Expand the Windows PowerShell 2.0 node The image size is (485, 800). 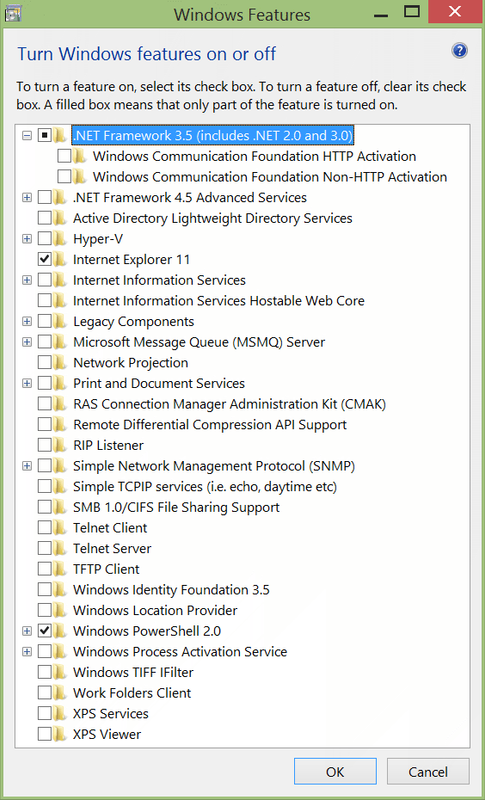tap(27, 631)
